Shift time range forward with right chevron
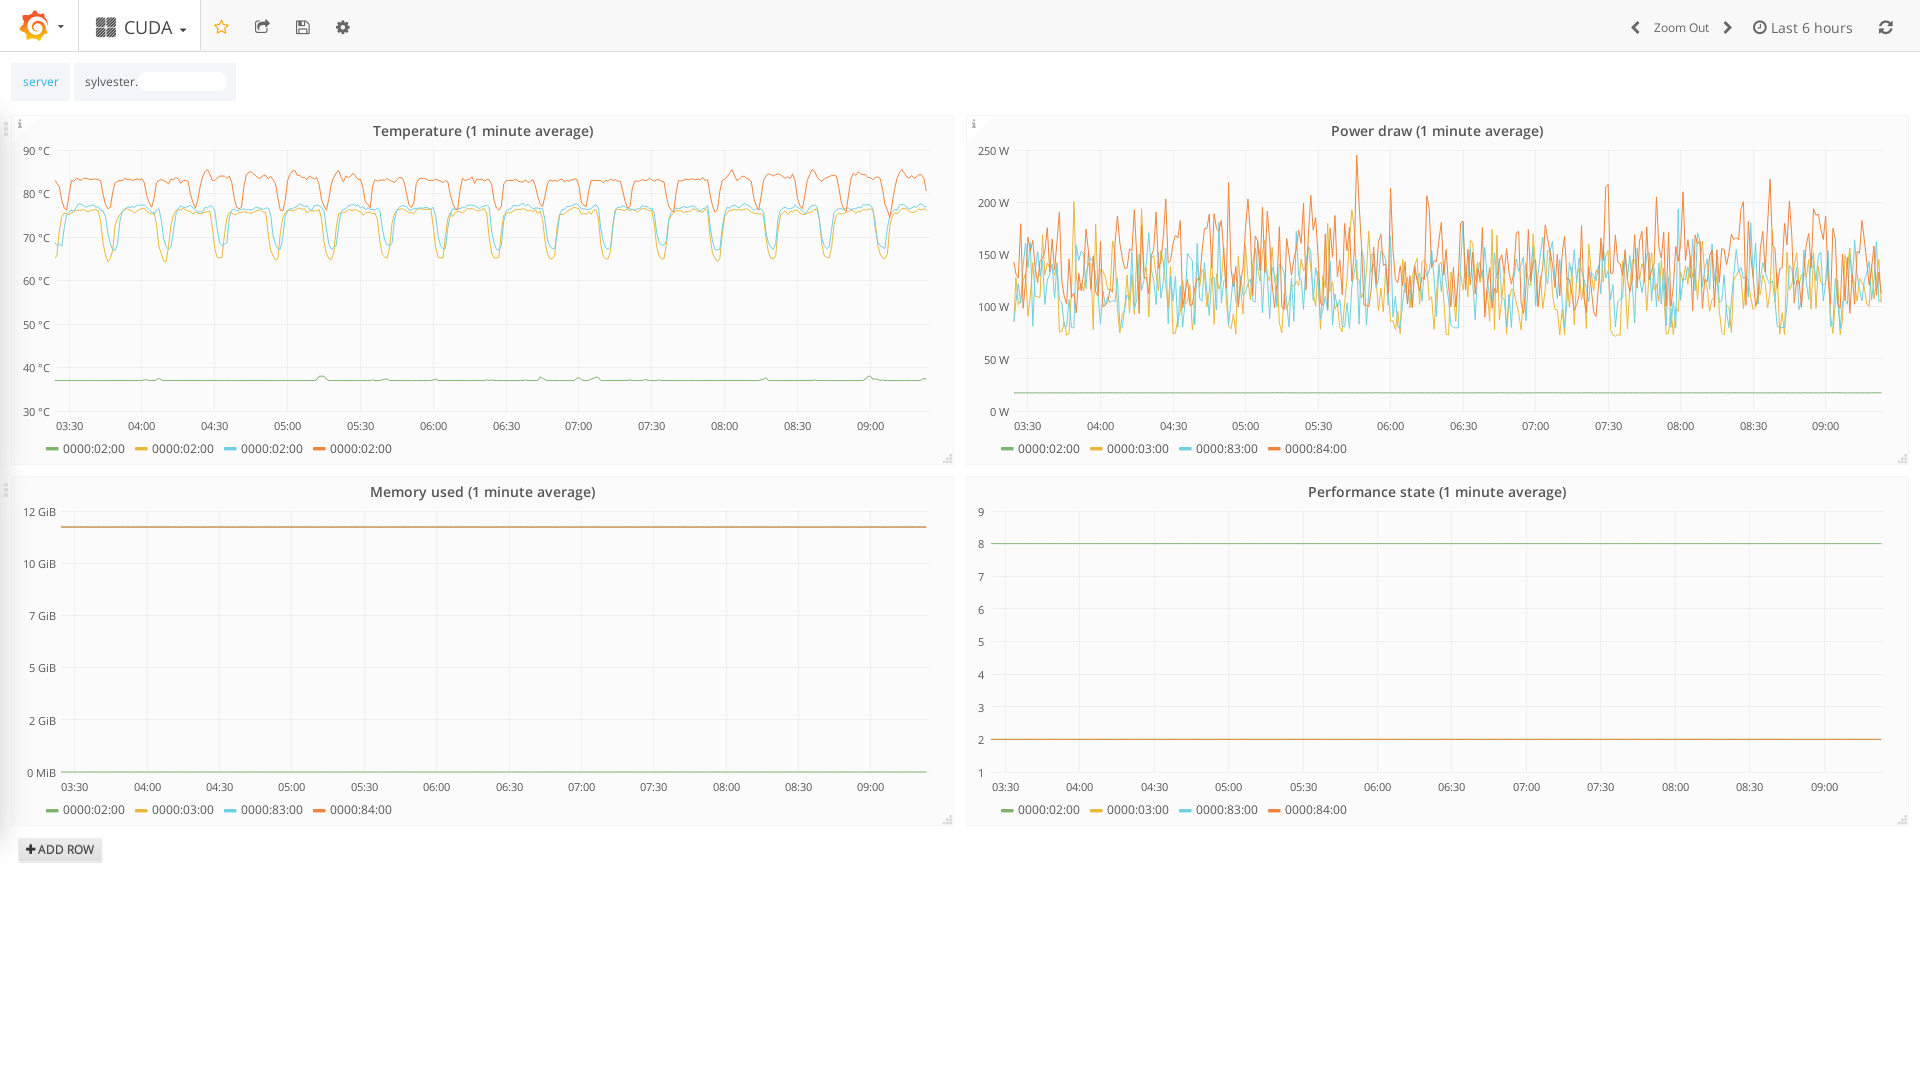This screenshot has width=1920, height=1079. pyautogui.click(x=1727, y=28)
